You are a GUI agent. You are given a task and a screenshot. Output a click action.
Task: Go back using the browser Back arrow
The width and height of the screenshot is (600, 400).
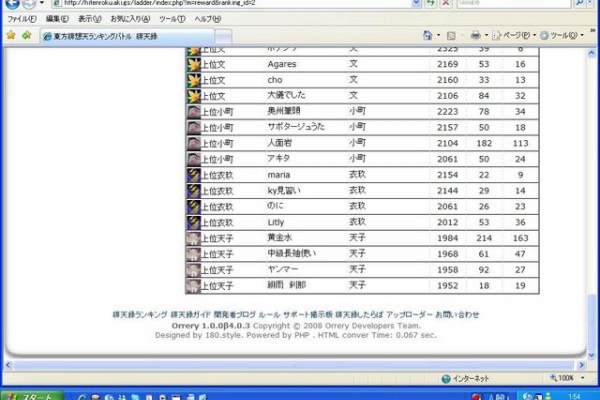12,3
